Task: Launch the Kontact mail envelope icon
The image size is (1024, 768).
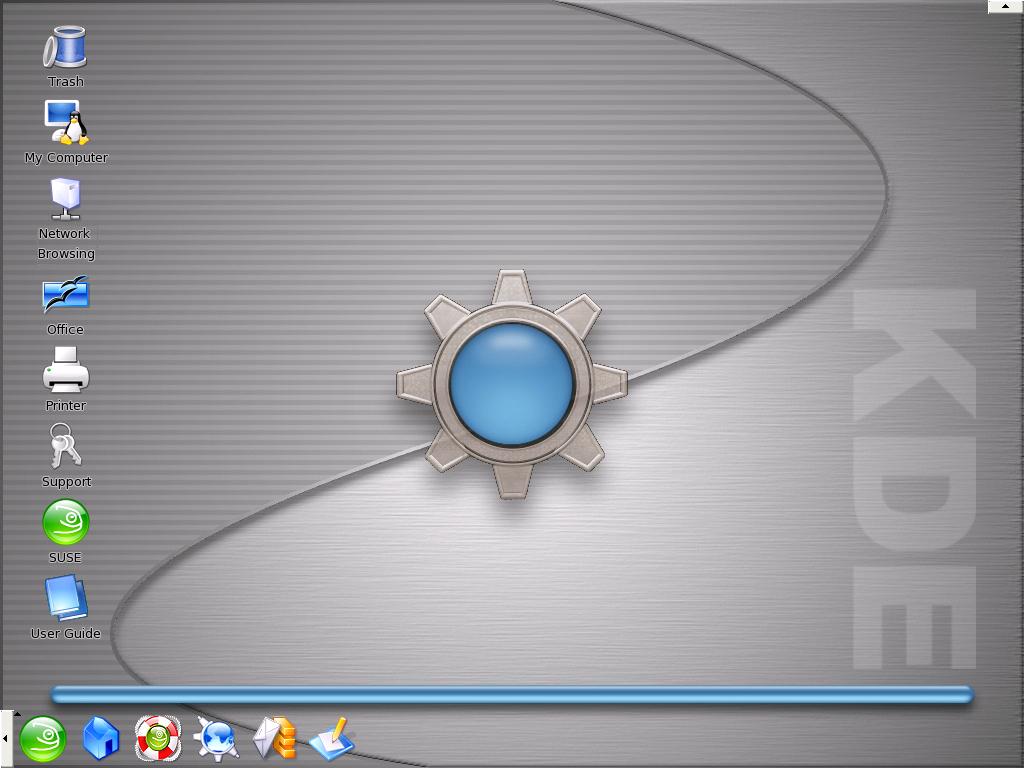Action: coord(275,739)
